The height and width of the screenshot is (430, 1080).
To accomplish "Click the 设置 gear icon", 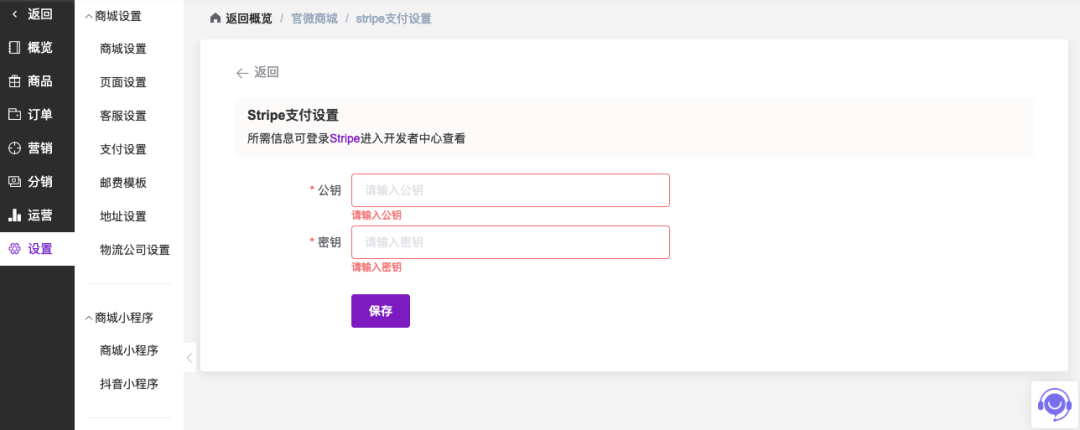I will 14,249.
